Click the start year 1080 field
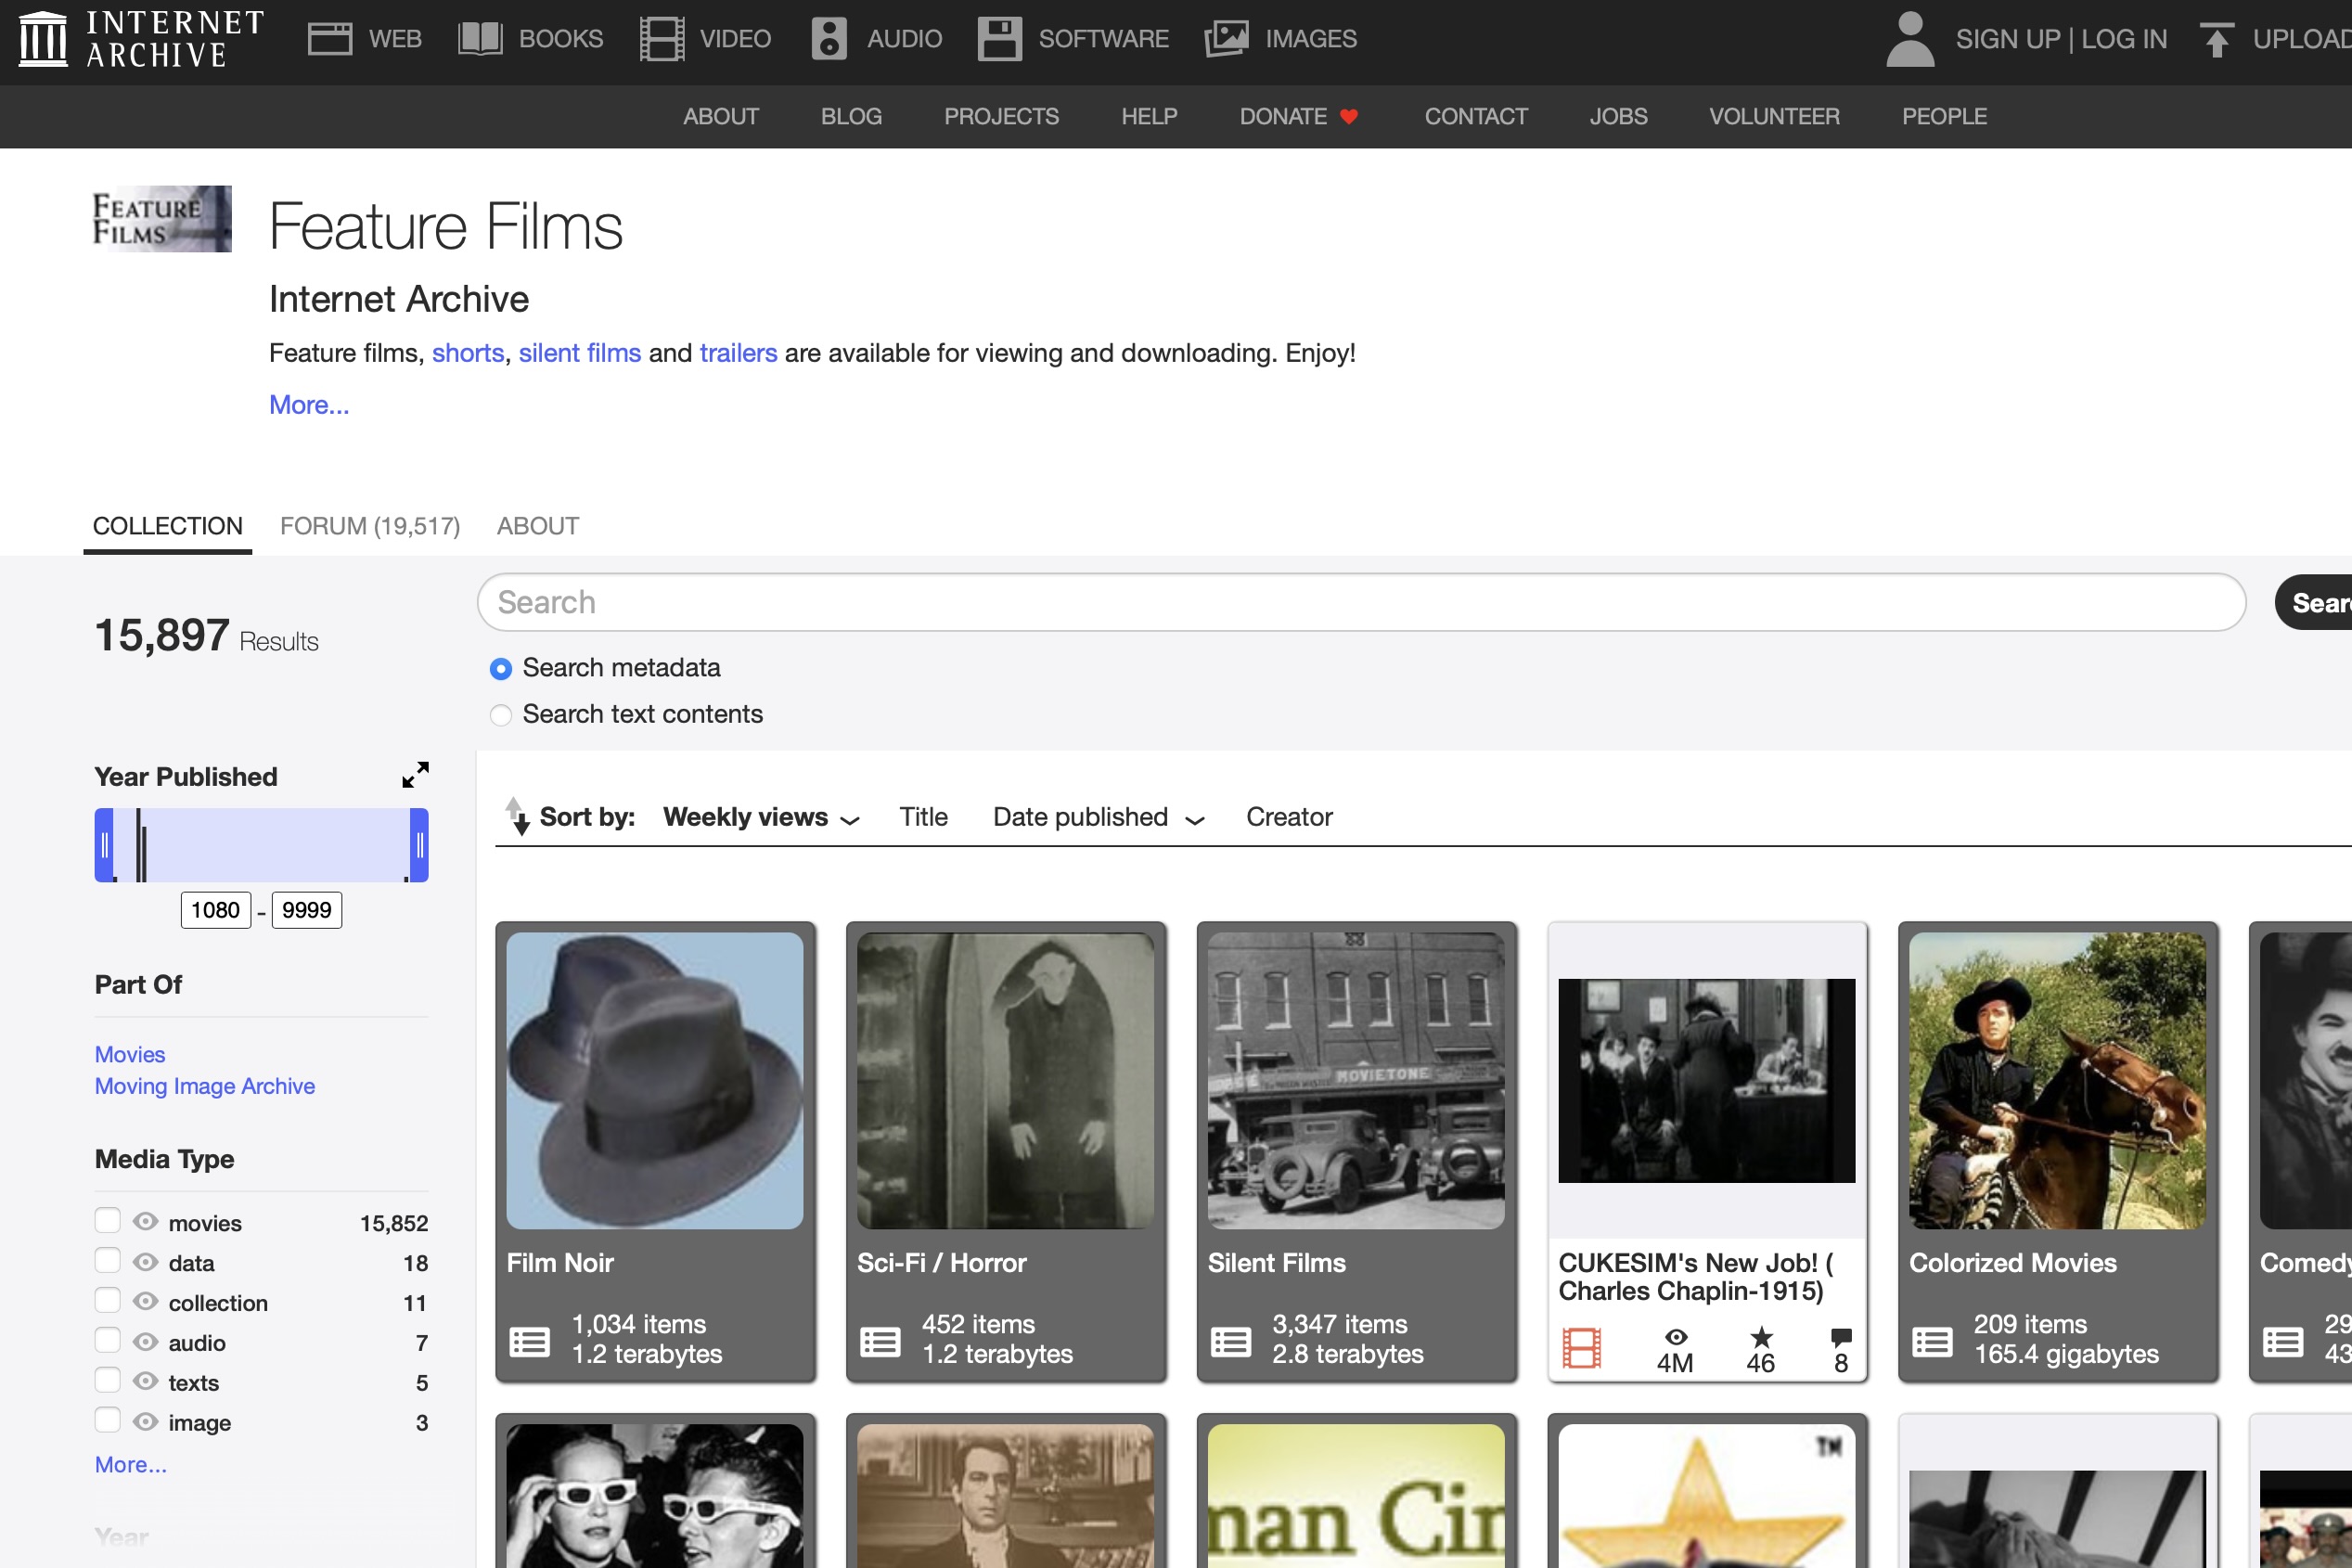Screen dimensions: 2352x1568 coord(216,910)
